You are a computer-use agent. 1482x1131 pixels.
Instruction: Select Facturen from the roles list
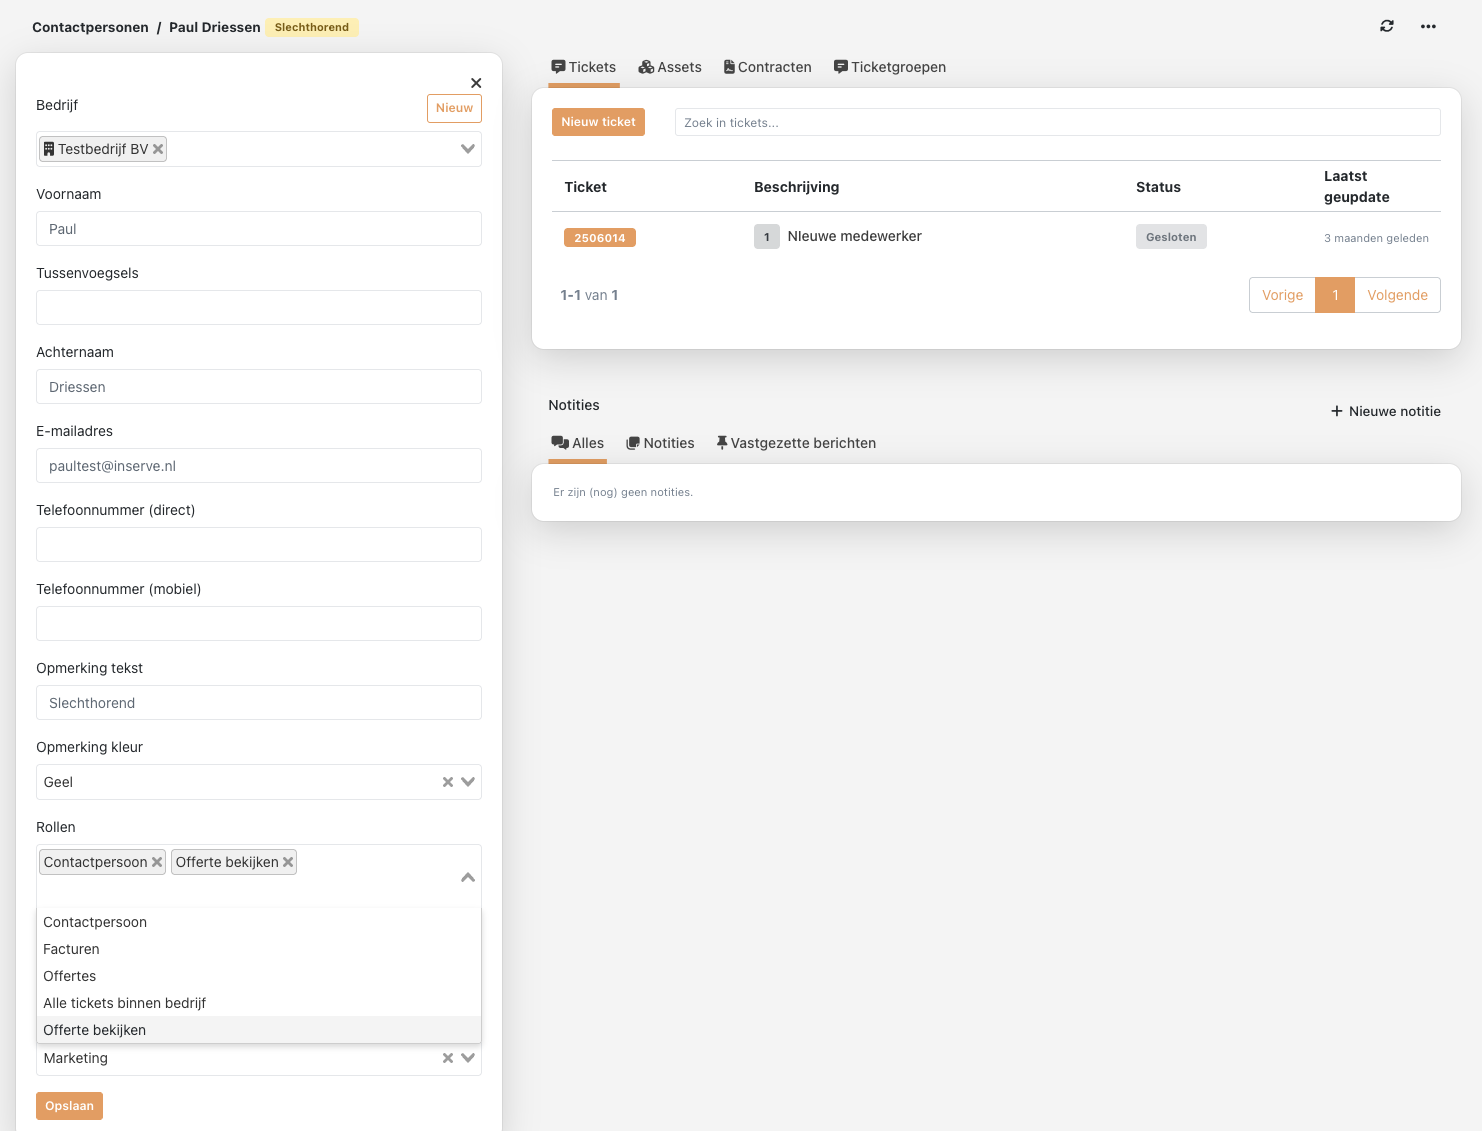pyautogui.click(x=259, y=949)
